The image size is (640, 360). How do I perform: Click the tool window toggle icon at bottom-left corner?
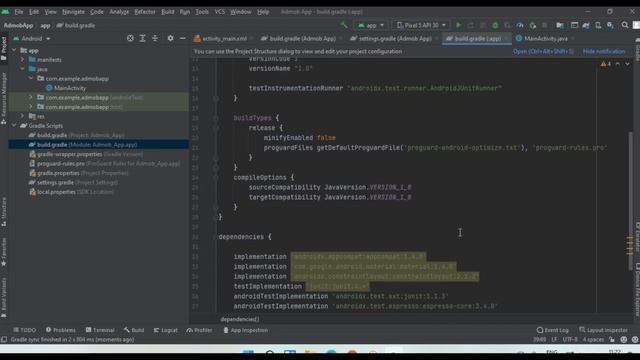click(4, 340)
